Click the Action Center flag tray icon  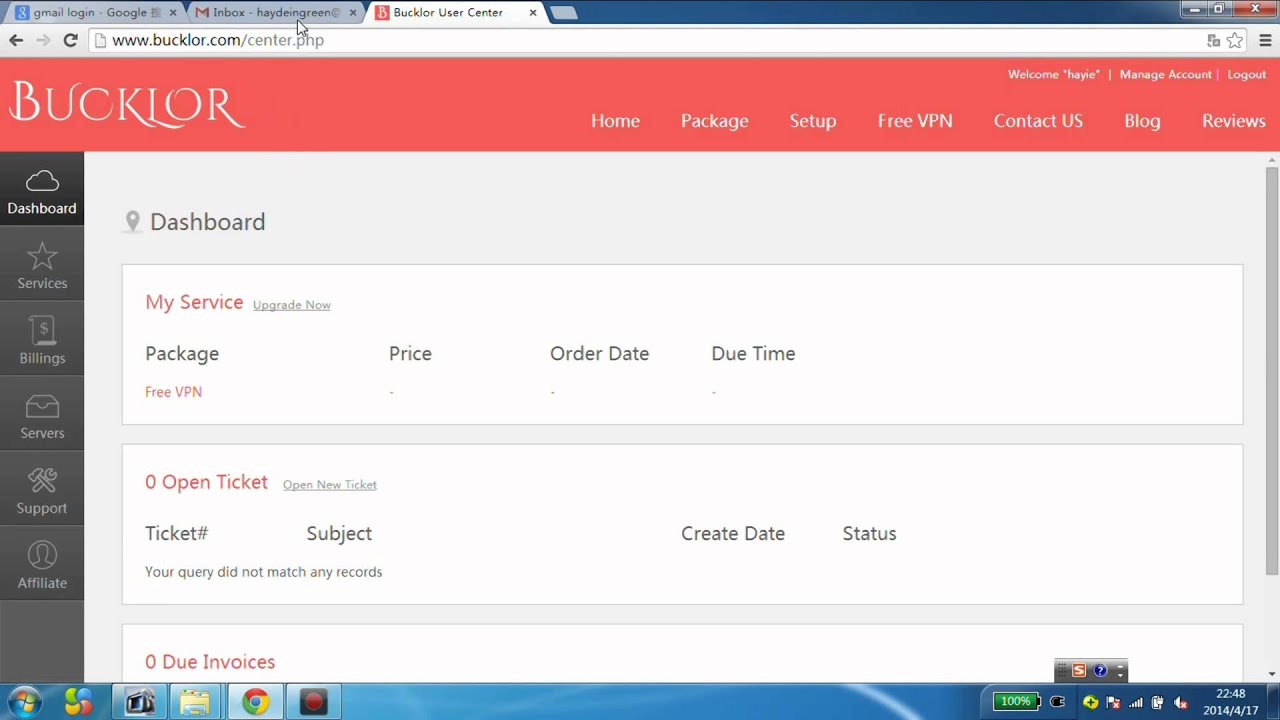[x=1113, y=702]
